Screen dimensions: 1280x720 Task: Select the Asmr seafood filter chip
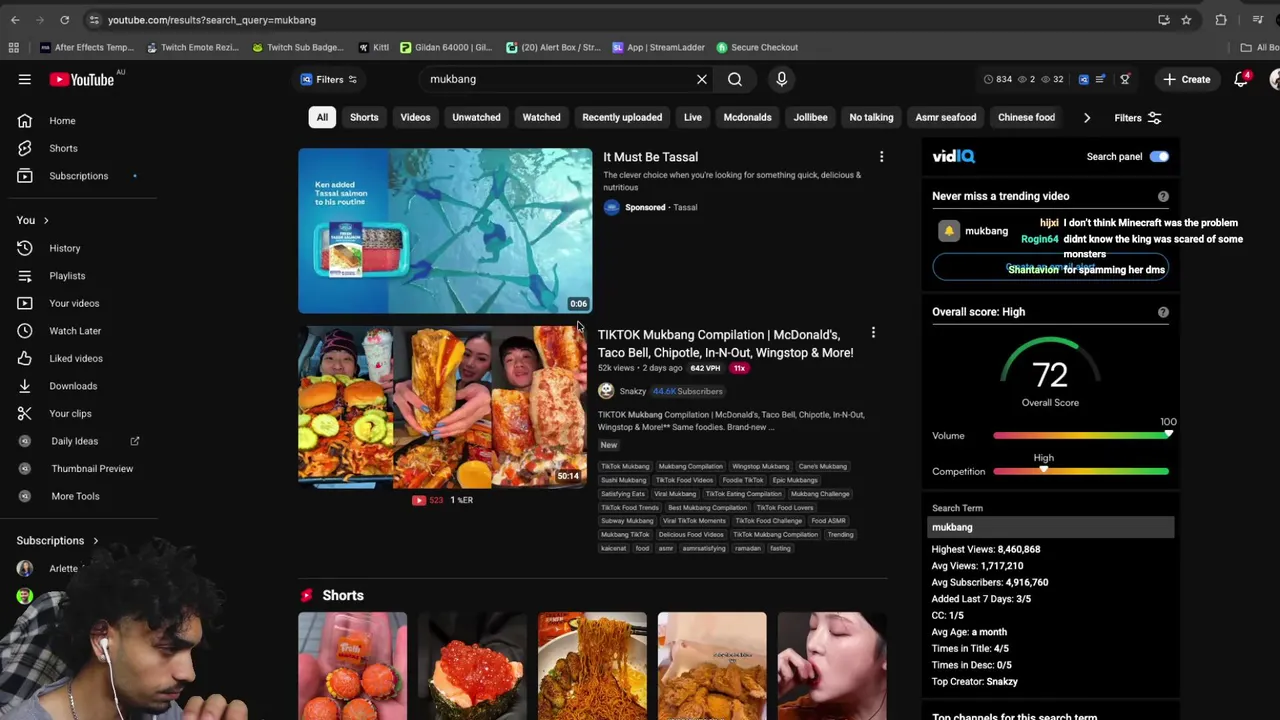pos(945,118)
